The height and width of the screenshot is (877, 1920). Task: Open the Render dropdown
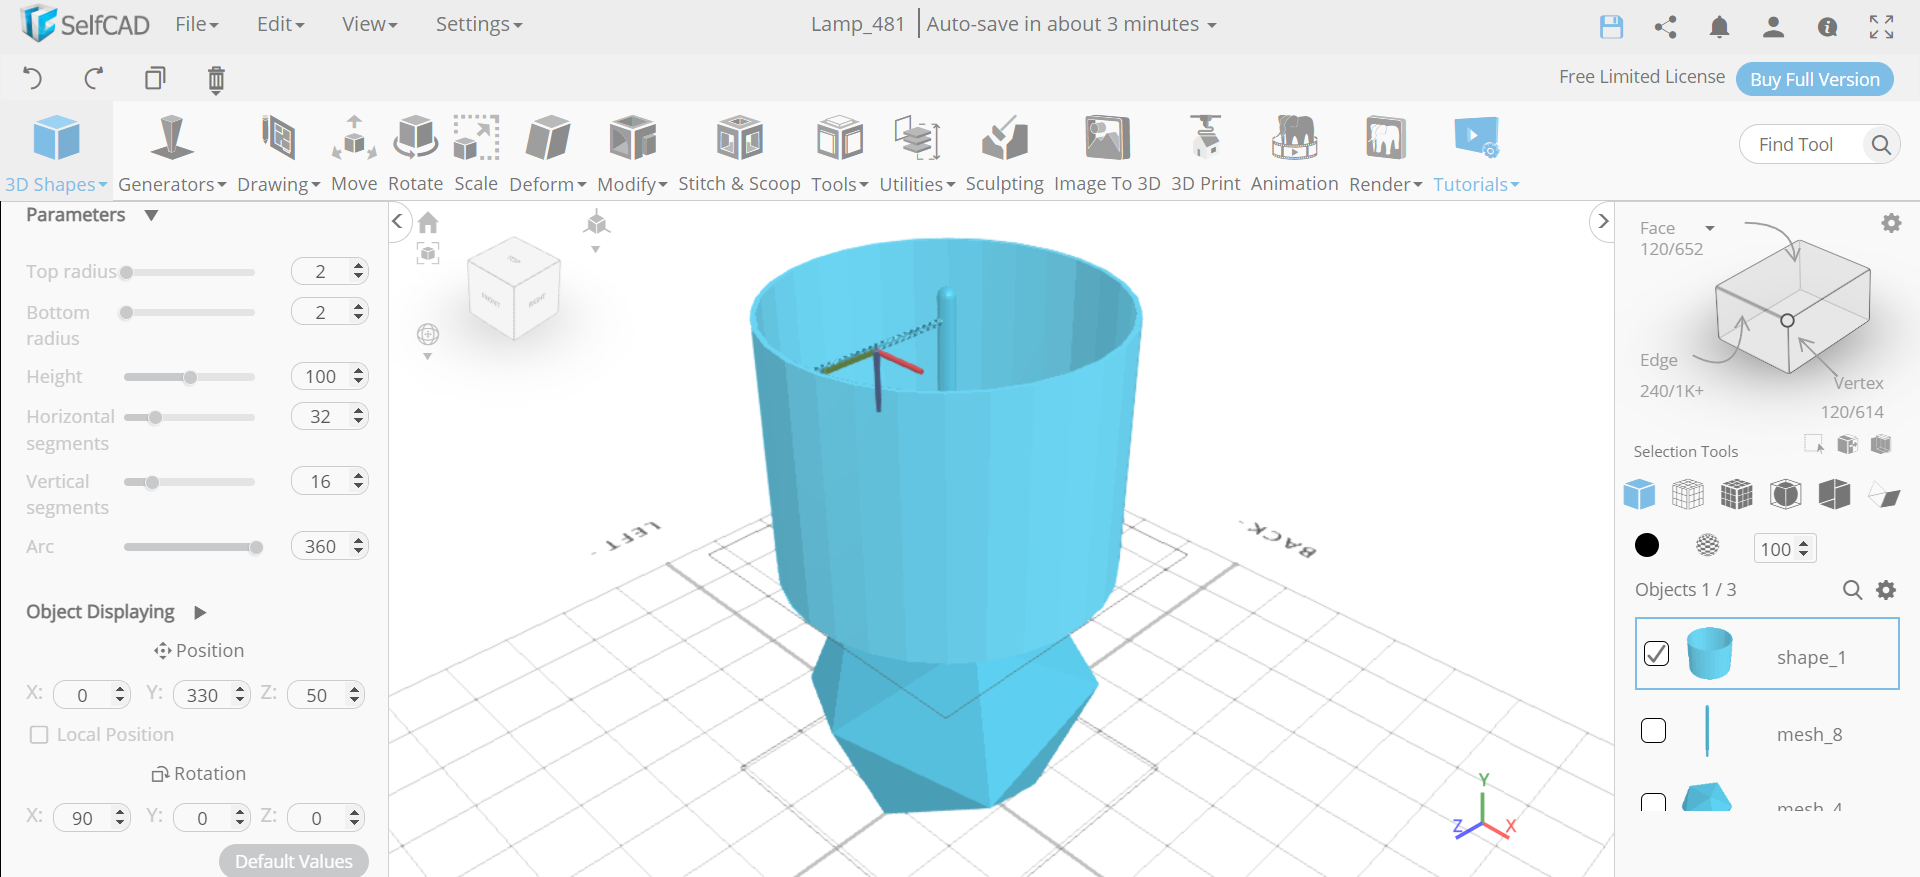click(x=1385, y=153)
